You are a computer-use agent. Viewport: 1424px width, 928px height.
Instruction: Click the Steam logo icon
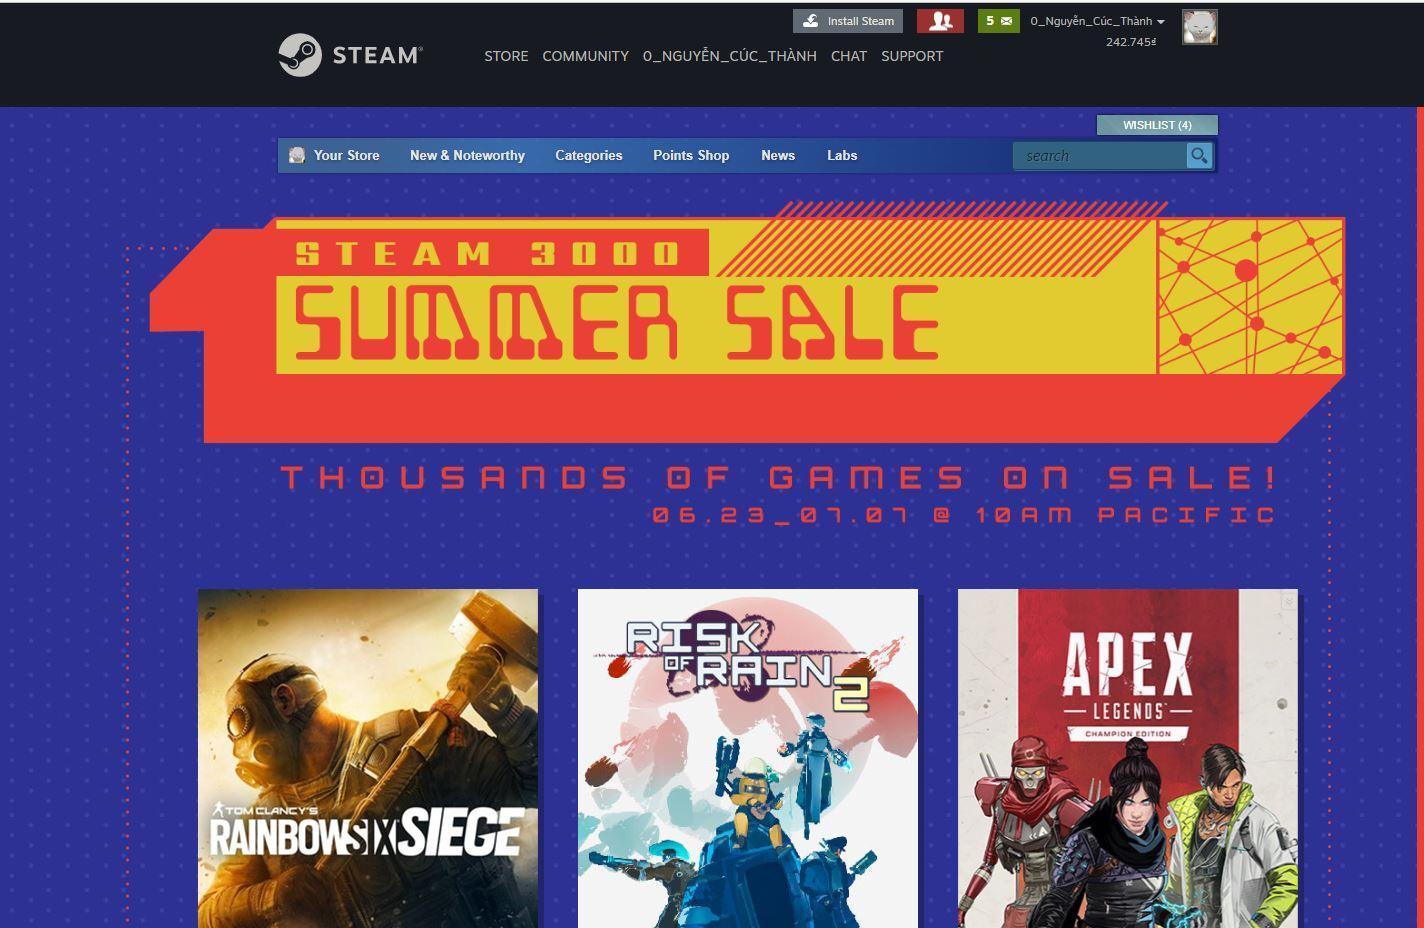pyautogui.click(x=299, y=55)
